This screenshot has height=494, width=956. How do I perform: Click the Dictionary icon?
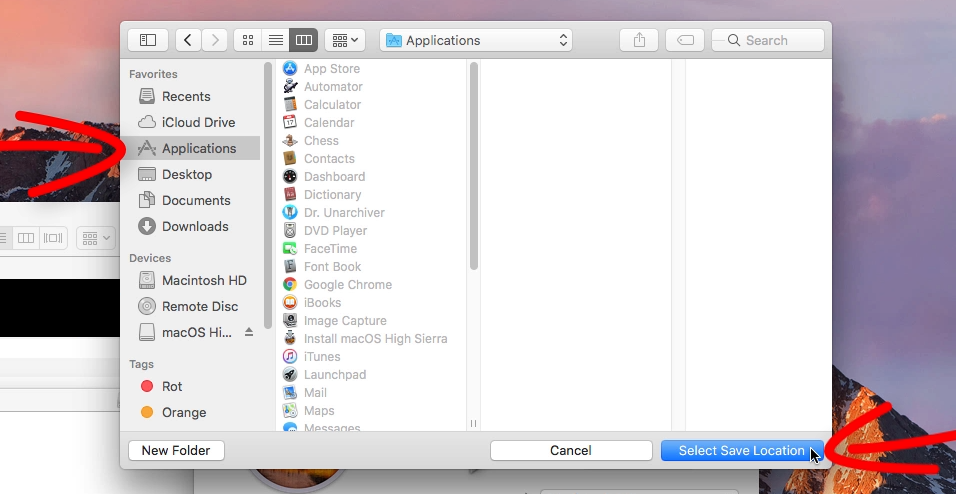click(x=290, y=195)
